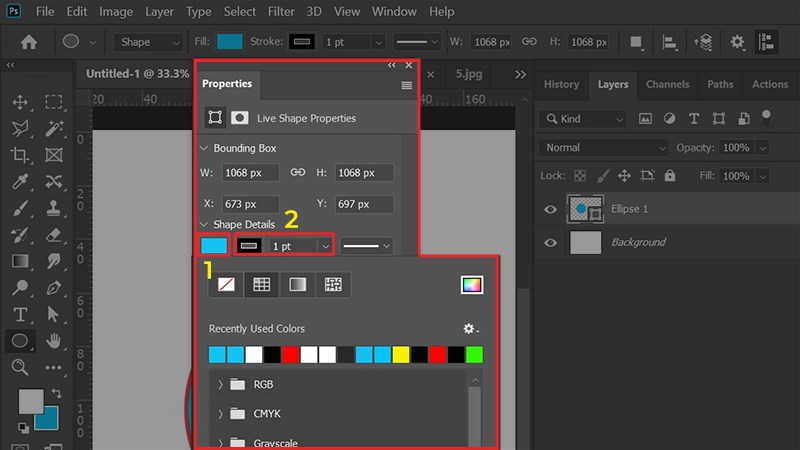This screenshot has width=800, height=450.
Task: Select the Zoom tool
Action: click(19, 367)
